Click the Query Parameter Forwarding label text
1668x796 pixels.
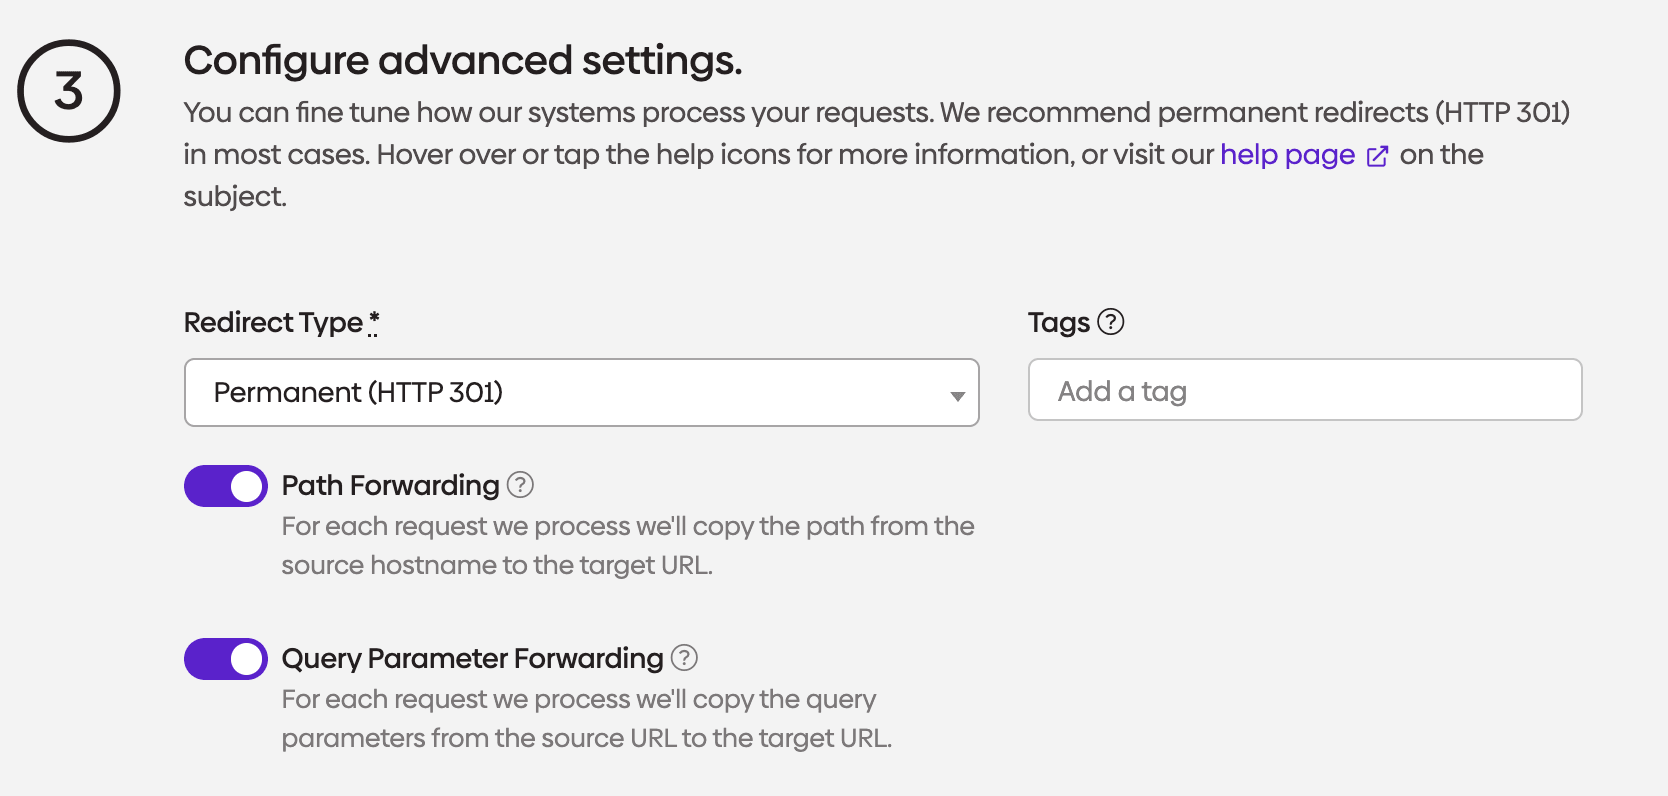coord(472,658)
